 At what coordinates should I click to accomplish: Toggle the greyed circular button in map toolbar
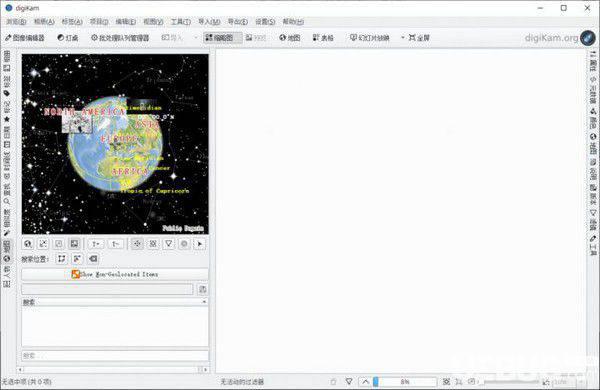pos(184,244)
